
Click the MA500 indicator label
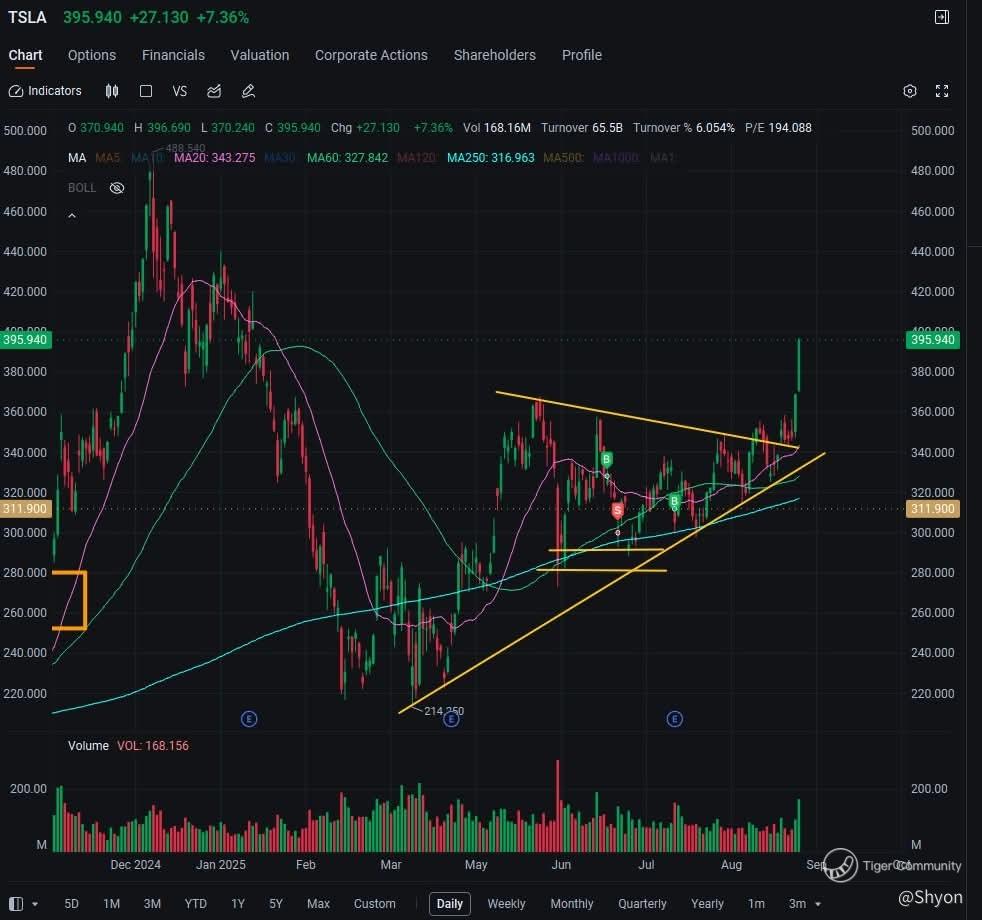click(x=563, y=158)
